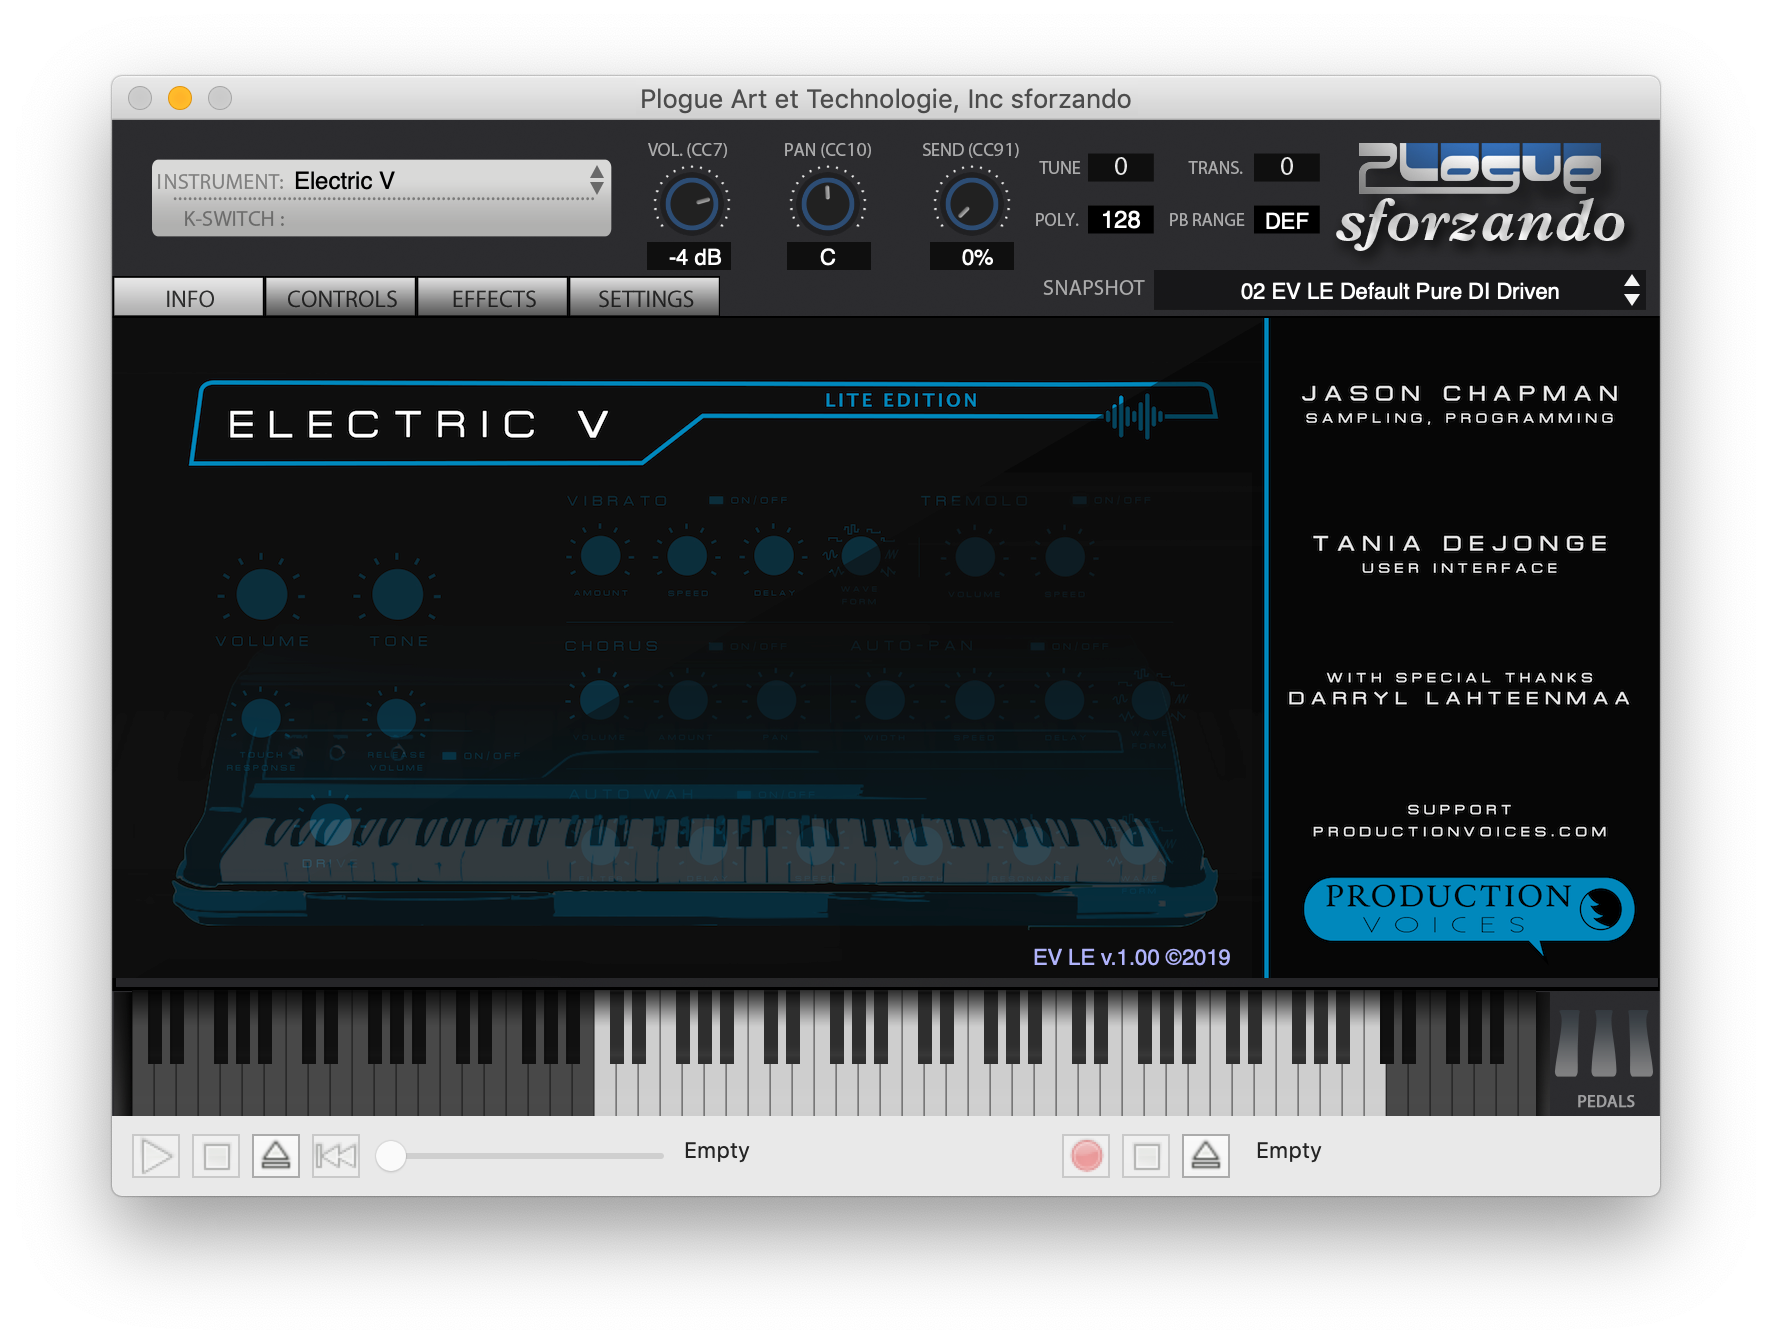Click the player Play button
Screen dimensions: 1772x1344
(156, 1157)
